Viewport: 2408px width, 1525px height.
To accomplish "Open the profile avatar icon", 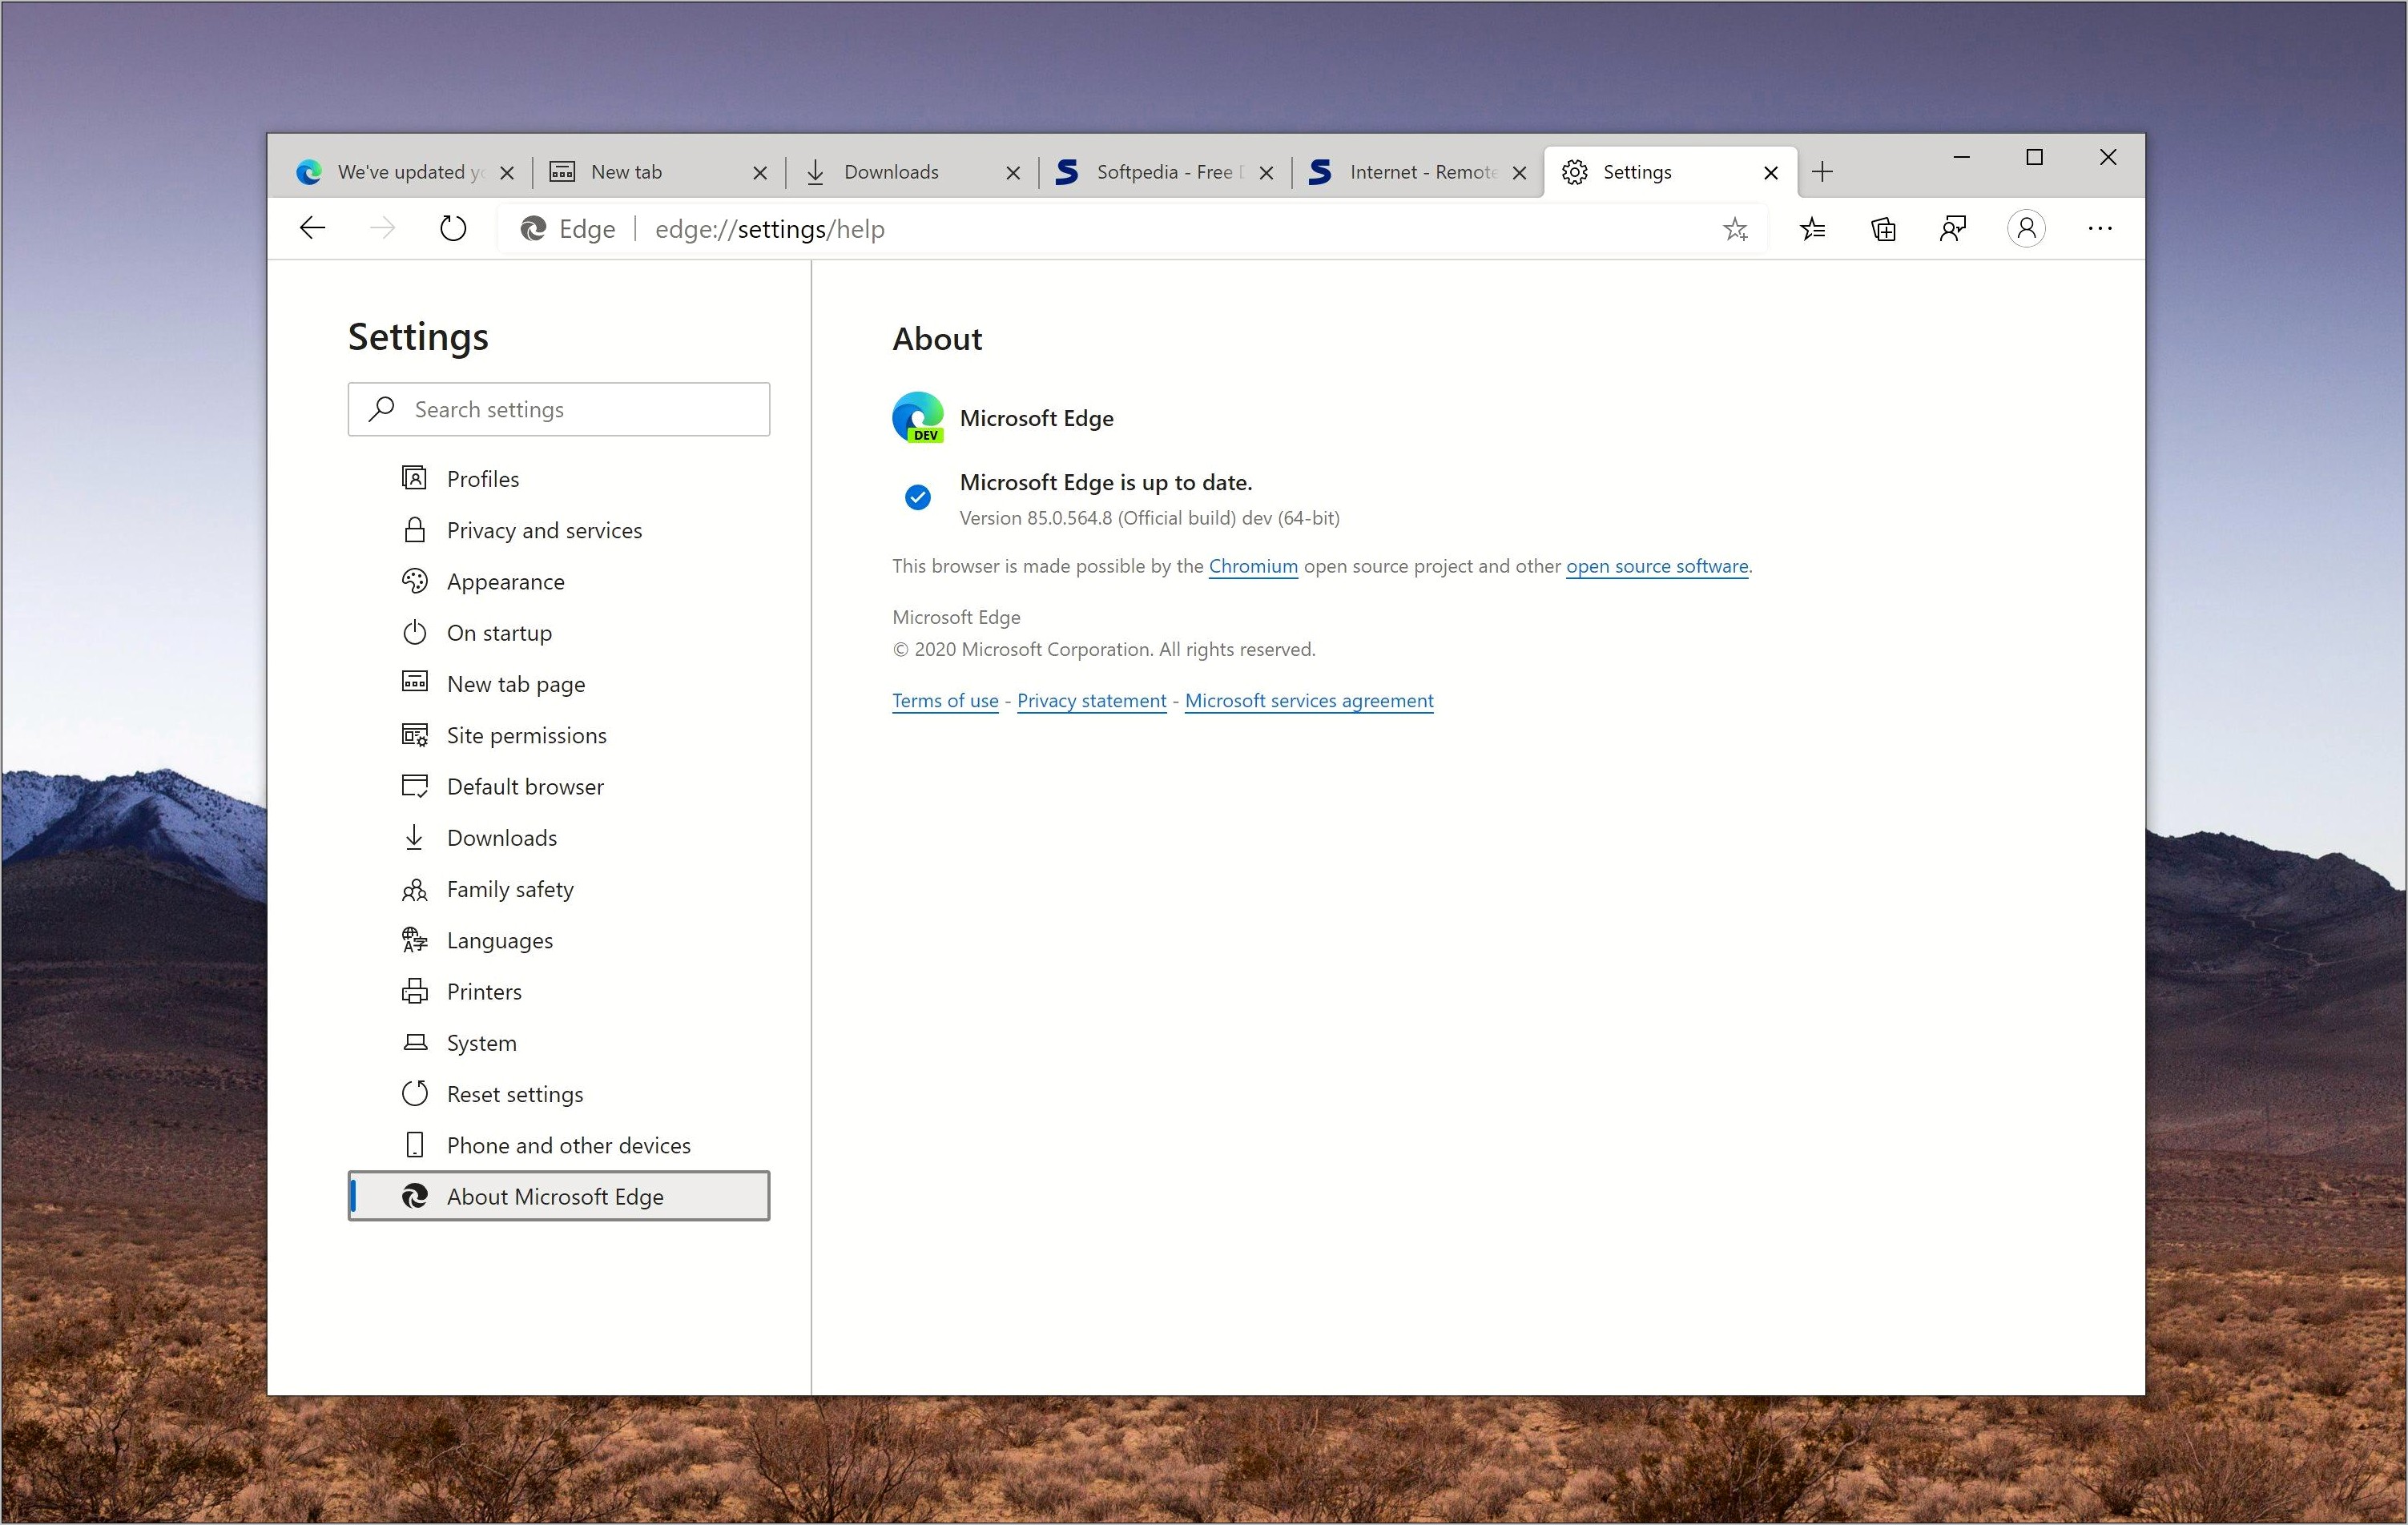I will click(x=2026, y=229).
